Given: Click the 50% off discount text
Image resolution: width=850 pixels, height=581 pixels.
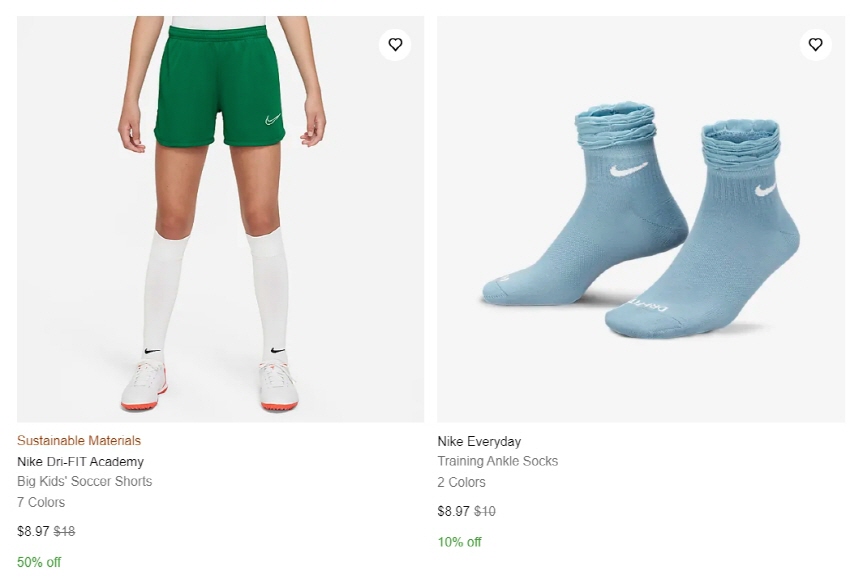Looking at the screenshot, I should coord(39,562).
